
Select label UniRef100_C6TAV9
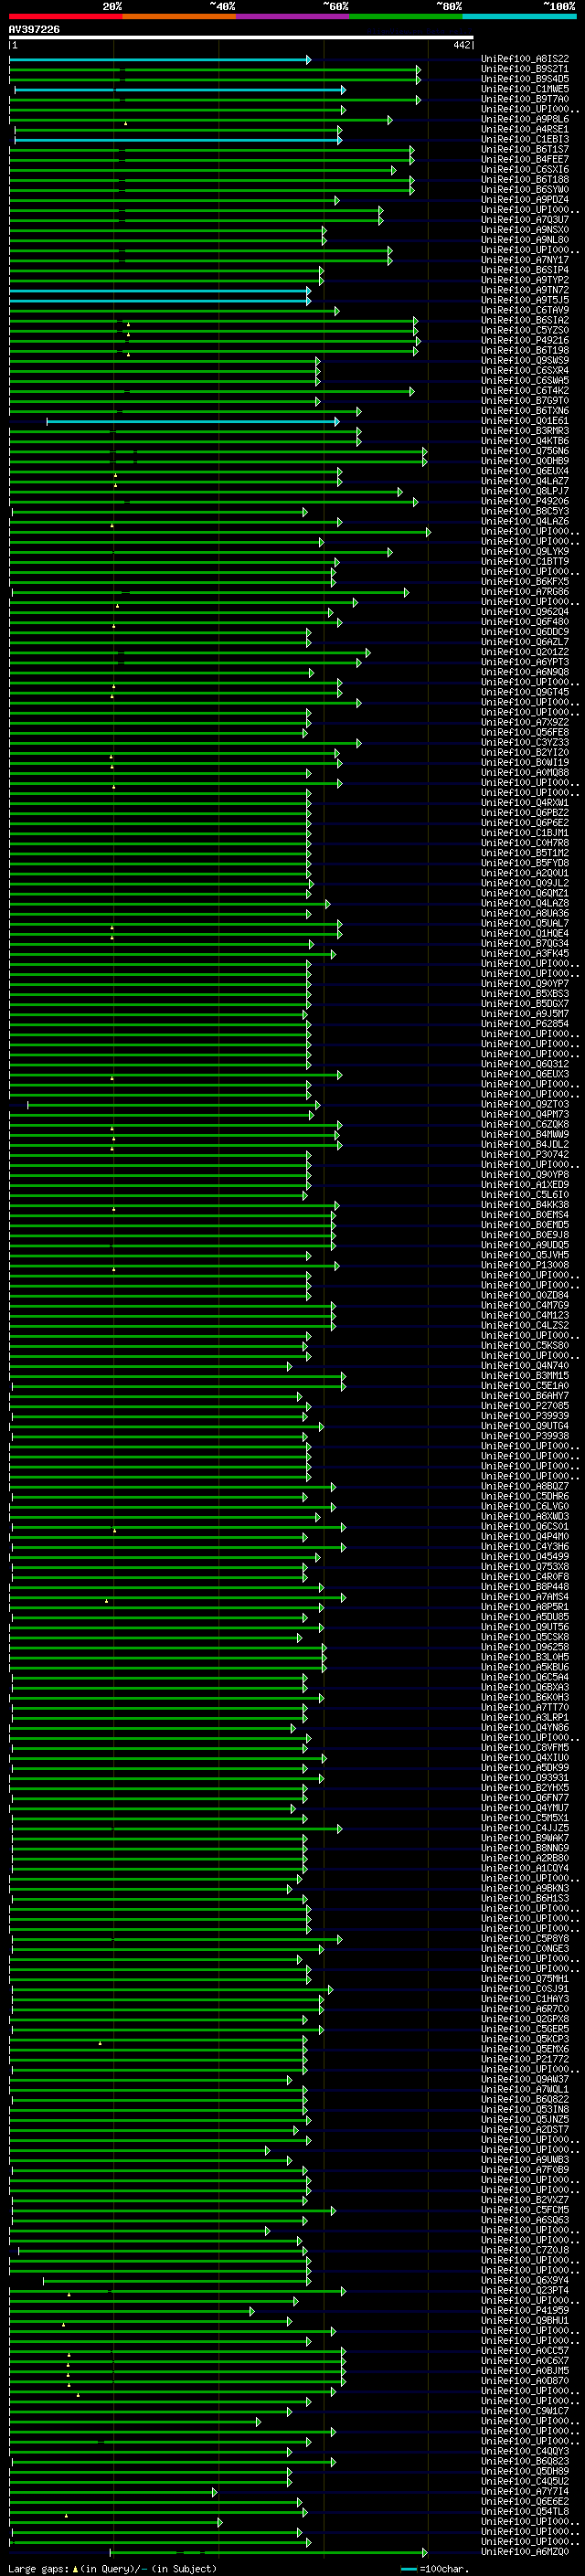point(525,310)
